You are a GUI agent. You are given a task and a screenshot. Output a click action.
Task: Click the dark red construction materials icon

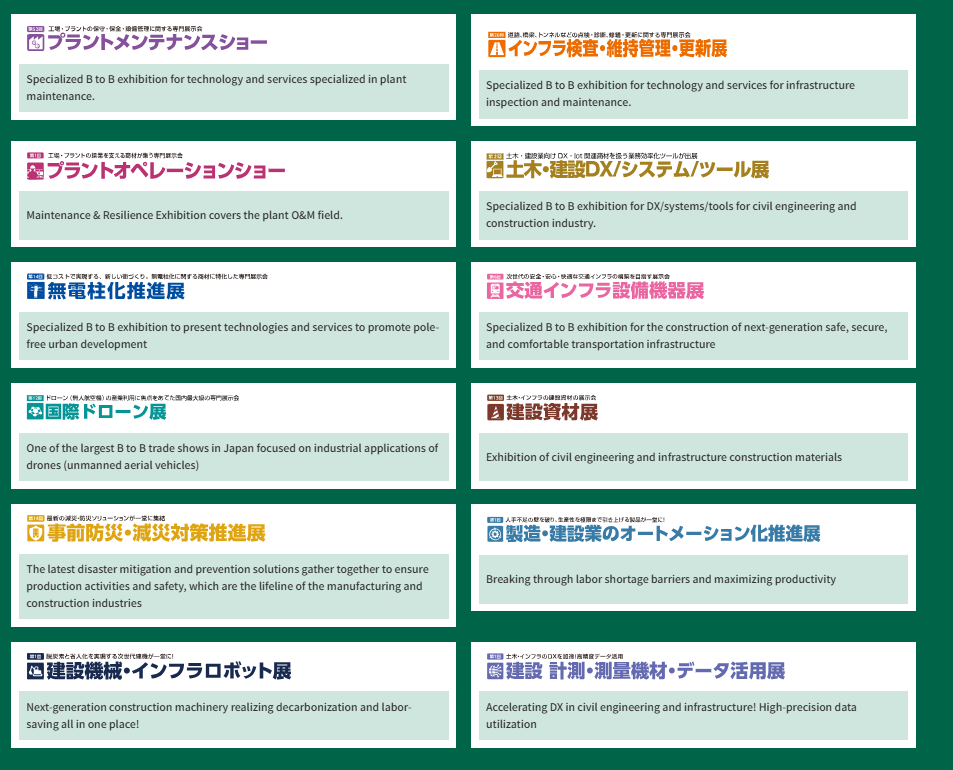494,412
